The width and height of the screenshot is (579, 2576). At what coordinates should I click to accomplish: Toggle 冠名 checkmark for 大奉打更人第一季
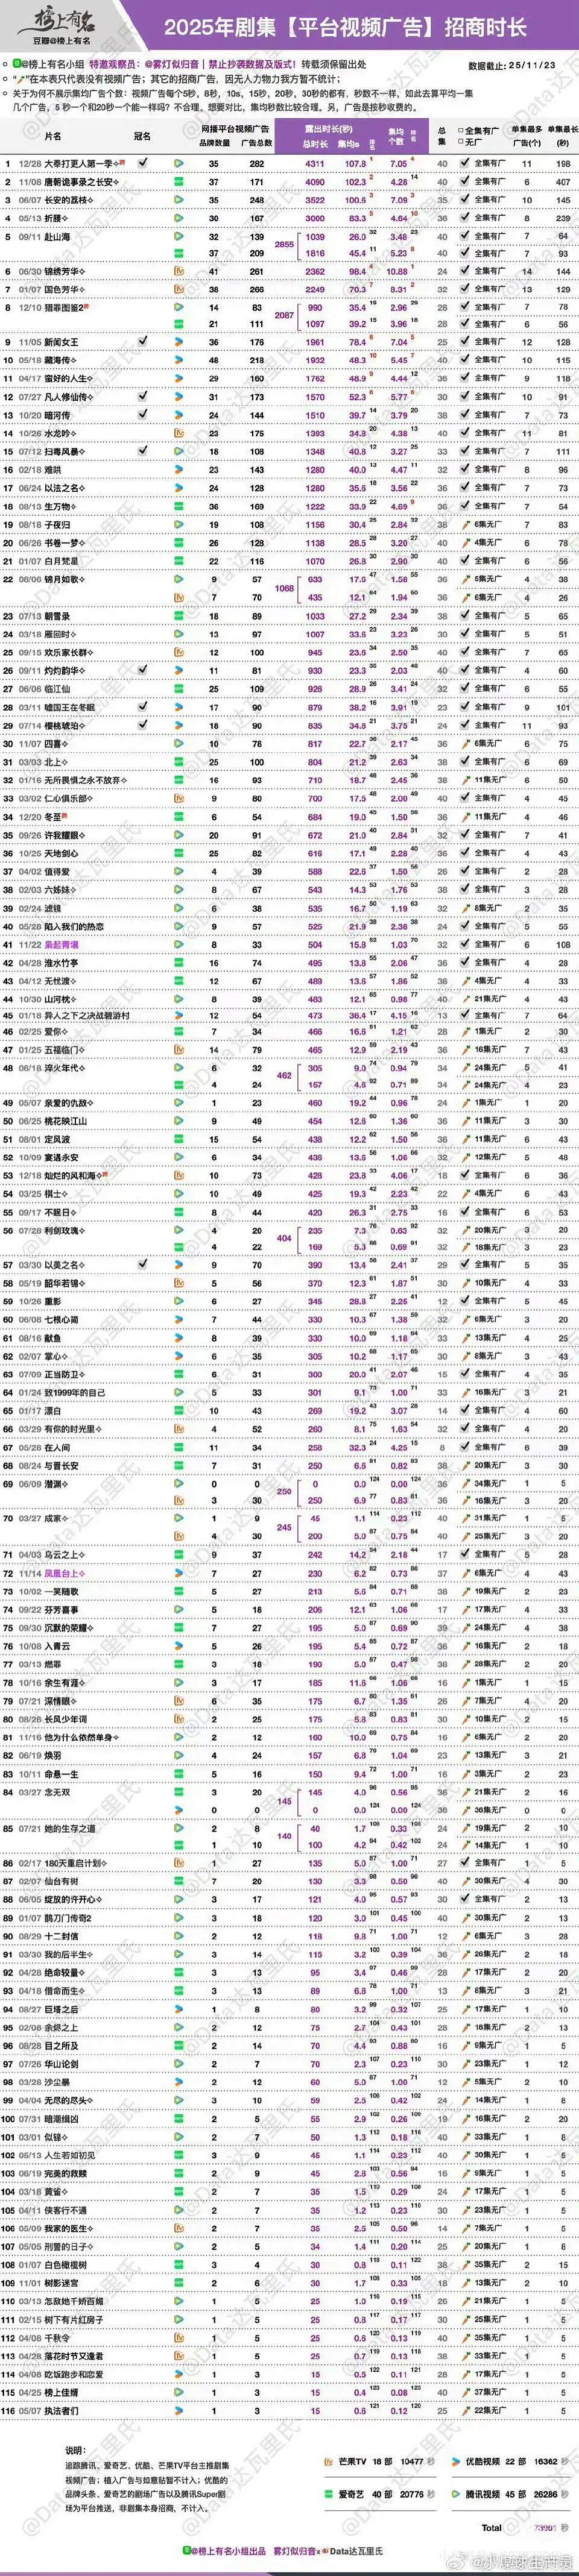click(142, 162)
